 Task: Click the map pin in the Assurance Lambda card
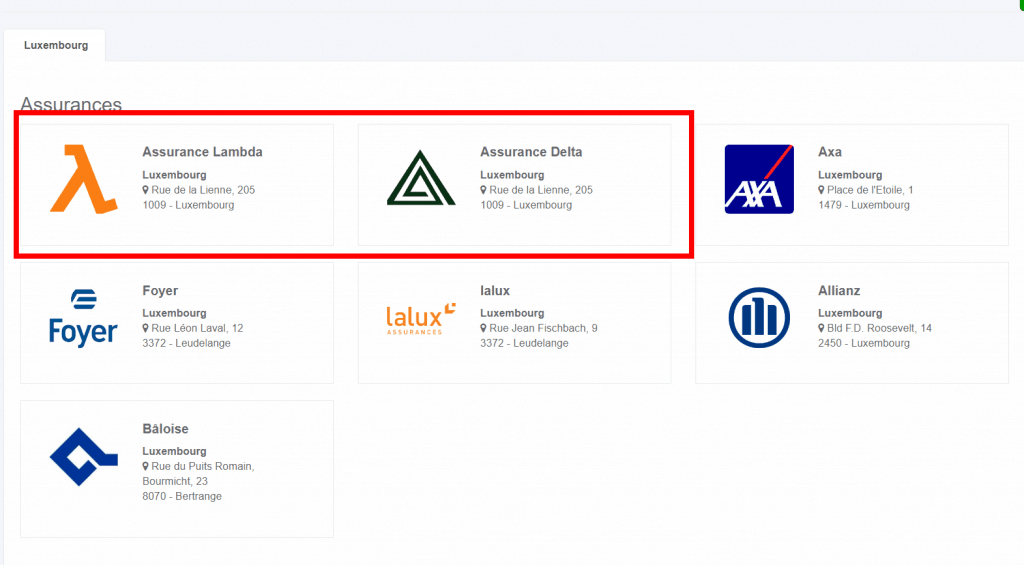[146, 190]
